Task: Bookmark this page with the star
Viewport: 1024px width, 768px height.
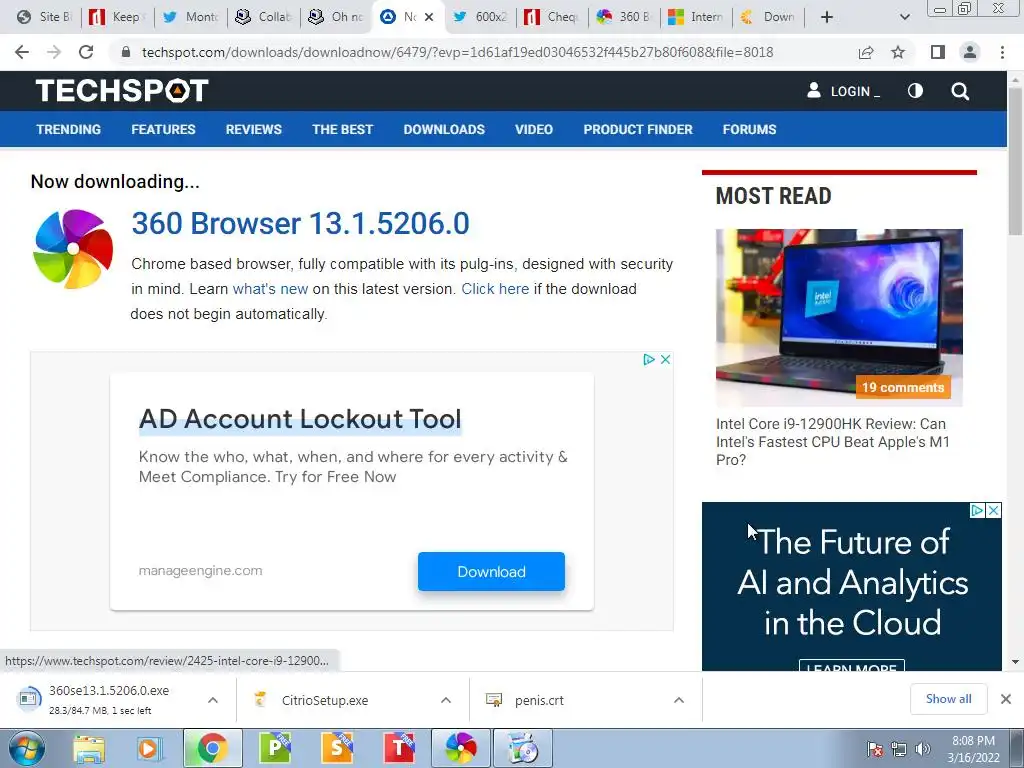Action: click(x=898, y=52)
